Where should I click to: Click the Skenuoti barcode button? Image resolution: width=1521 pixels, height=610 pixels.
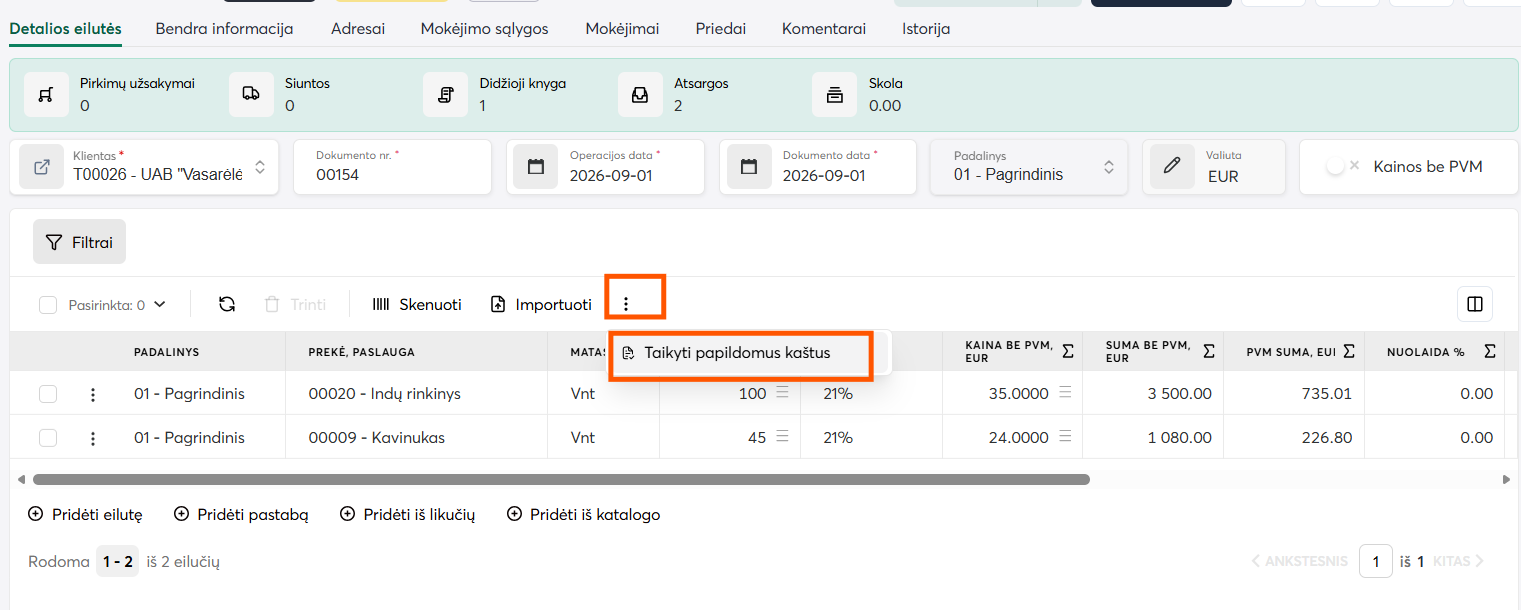pos(417,304)
